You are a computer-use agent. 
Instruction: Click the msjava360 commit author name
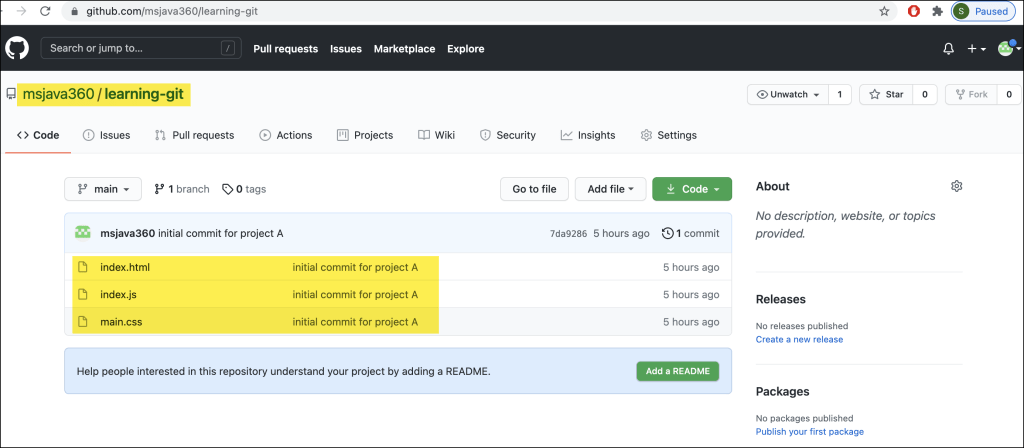click(128, 233)
